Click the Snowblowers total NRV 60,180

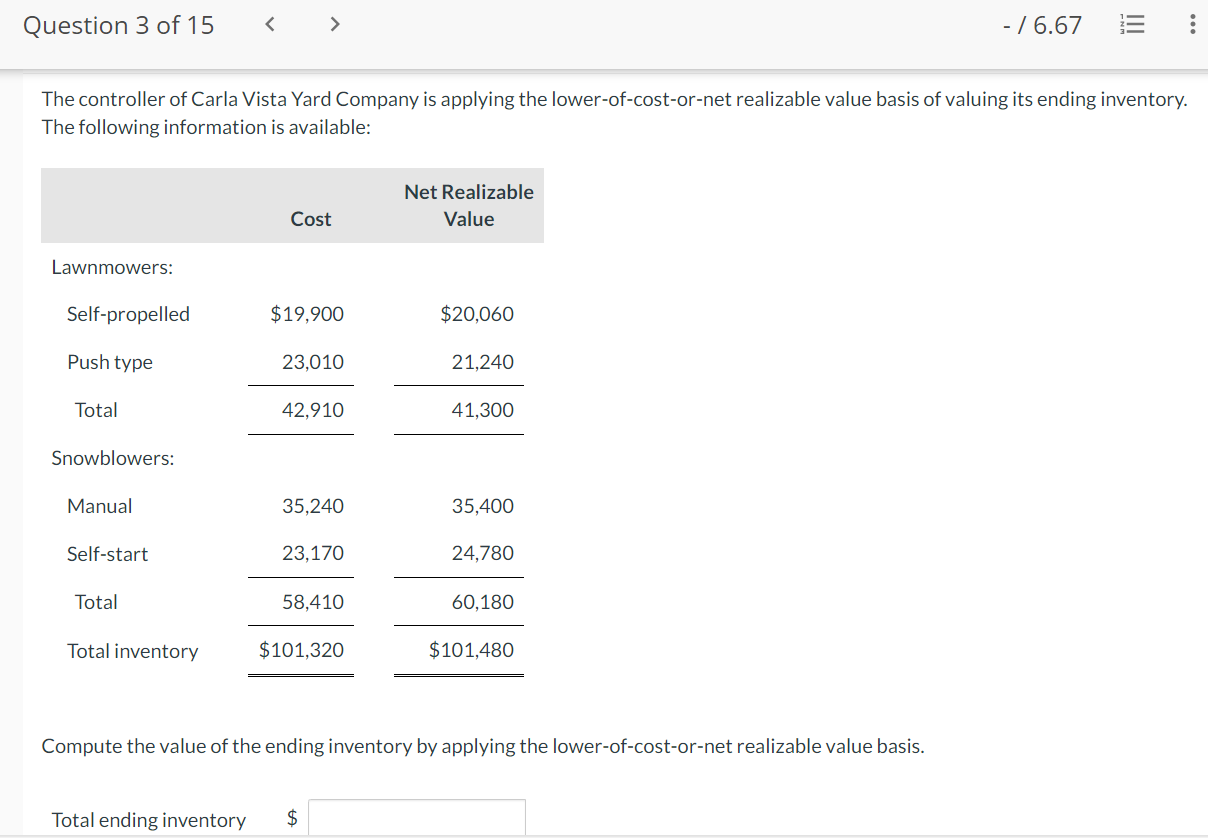[x=483, y=602]
